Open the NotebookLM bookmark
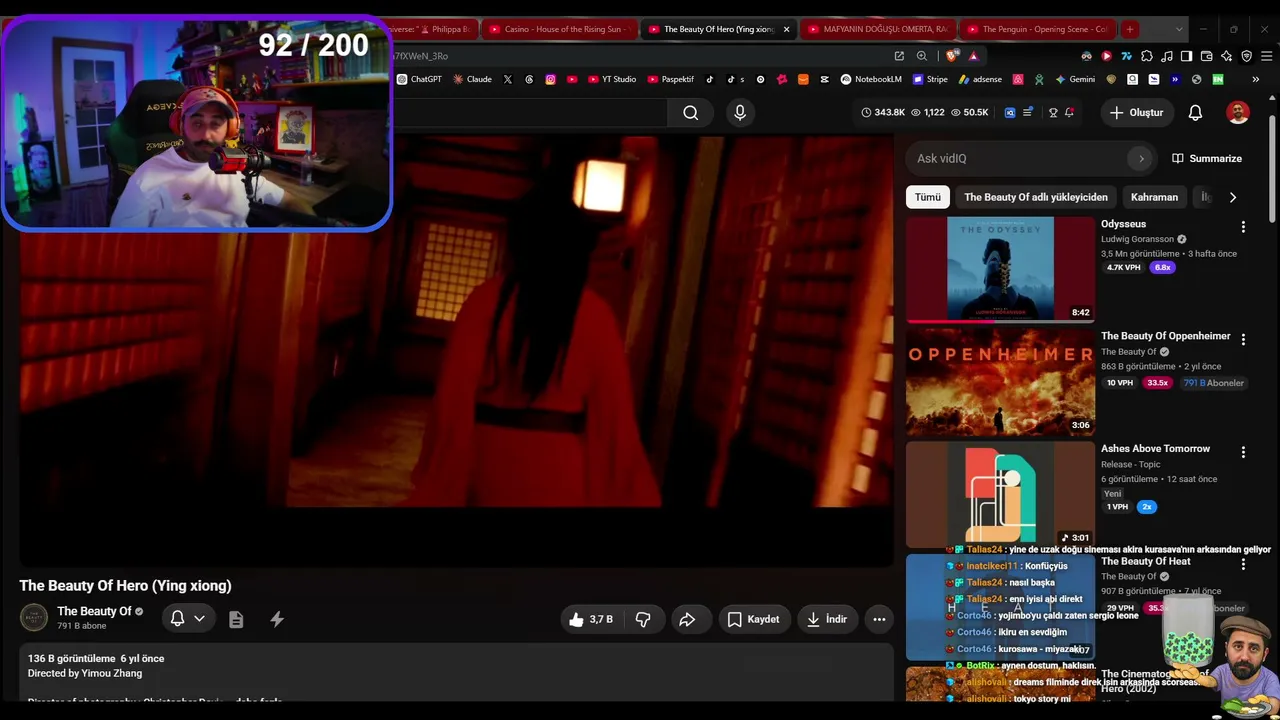Viewport: 1280px width, 720px height. (x=871, y=79)
